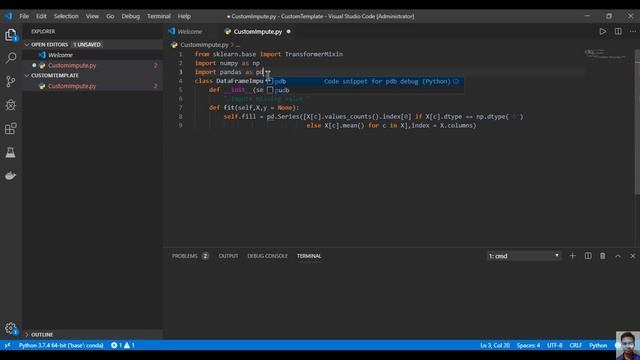Click the remote window status bar icon
The width and height of the screenshot is (640, 360).
pyautogui.click(x=7, y=345)
